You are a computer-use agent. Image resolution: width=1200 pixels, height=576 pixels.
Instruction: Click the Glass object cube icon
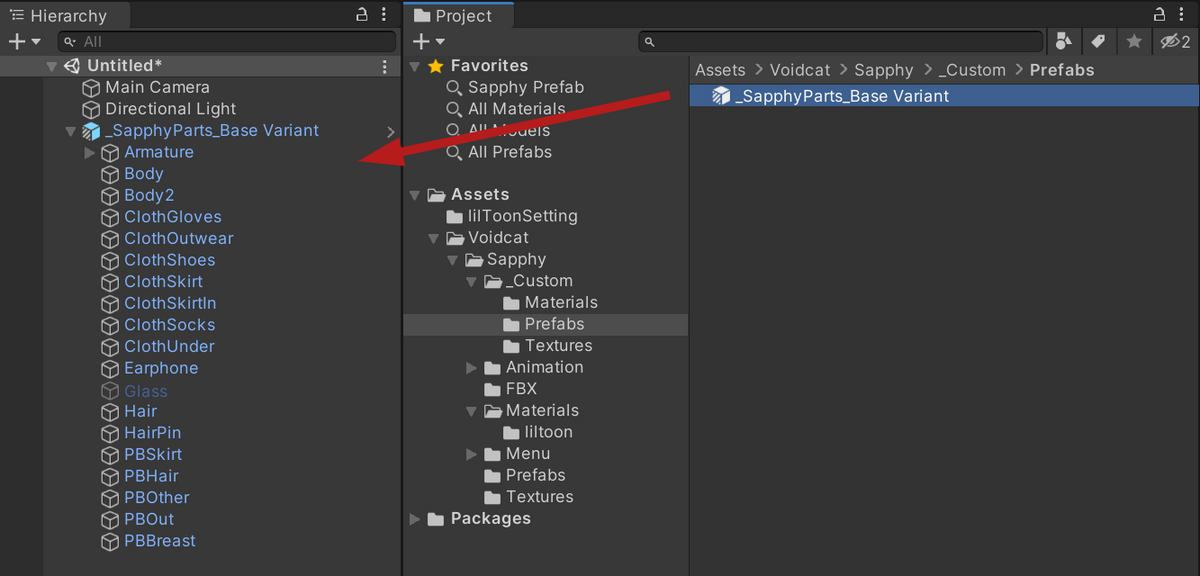click(110, 391)
